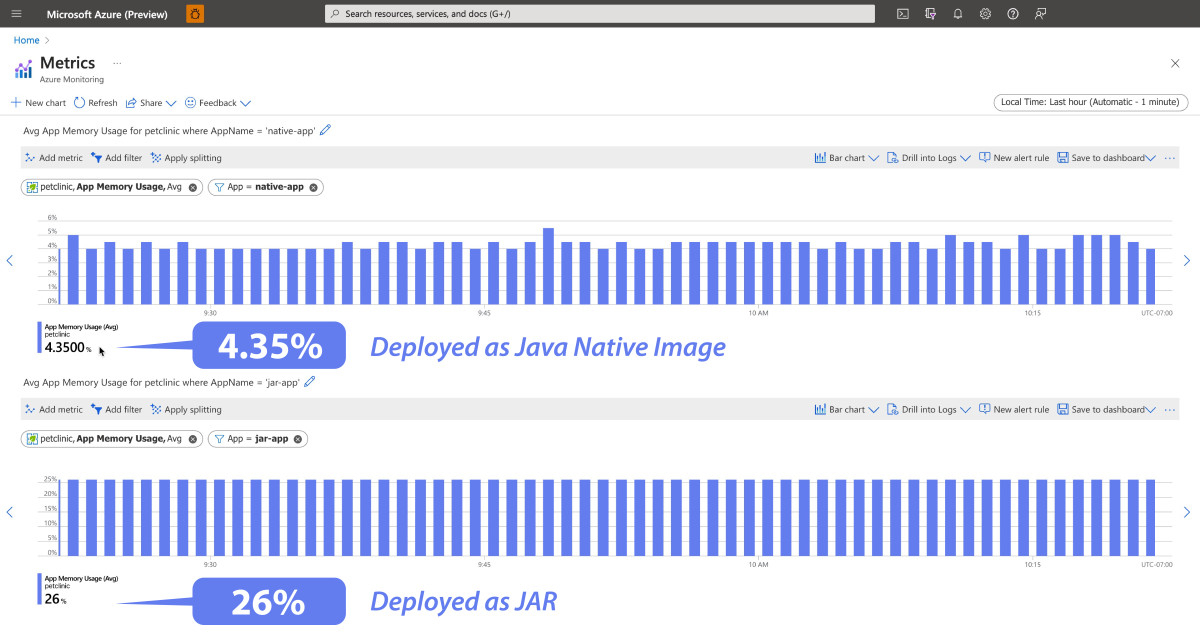Open the Directories and subscriptions filter
The image size is (1200, 643).
coord(930,13)
